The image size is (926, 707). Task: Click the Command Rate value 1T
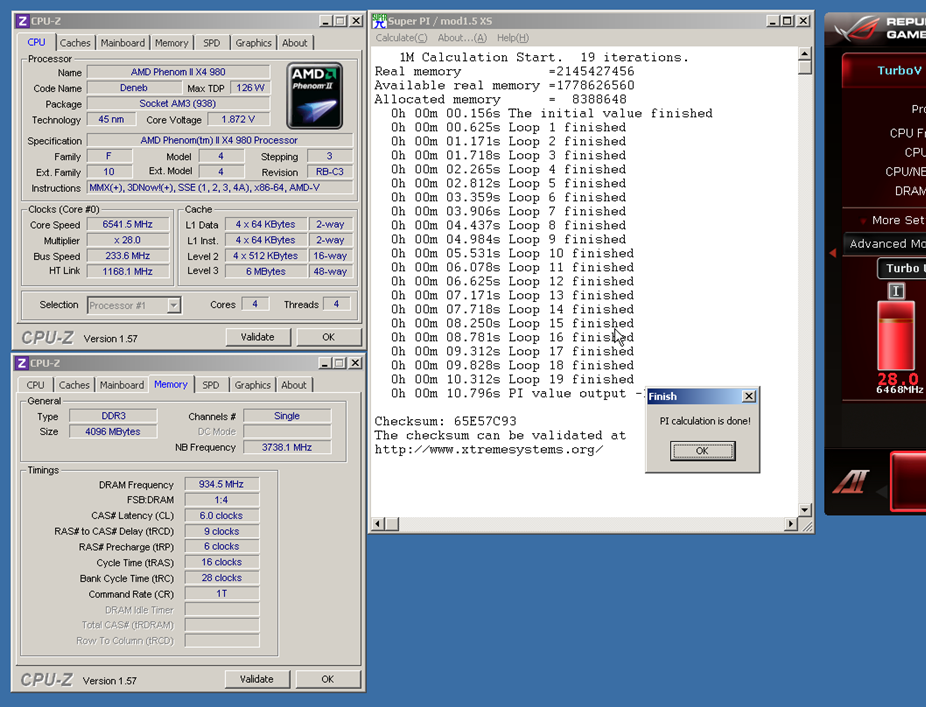tap(221, 594)
